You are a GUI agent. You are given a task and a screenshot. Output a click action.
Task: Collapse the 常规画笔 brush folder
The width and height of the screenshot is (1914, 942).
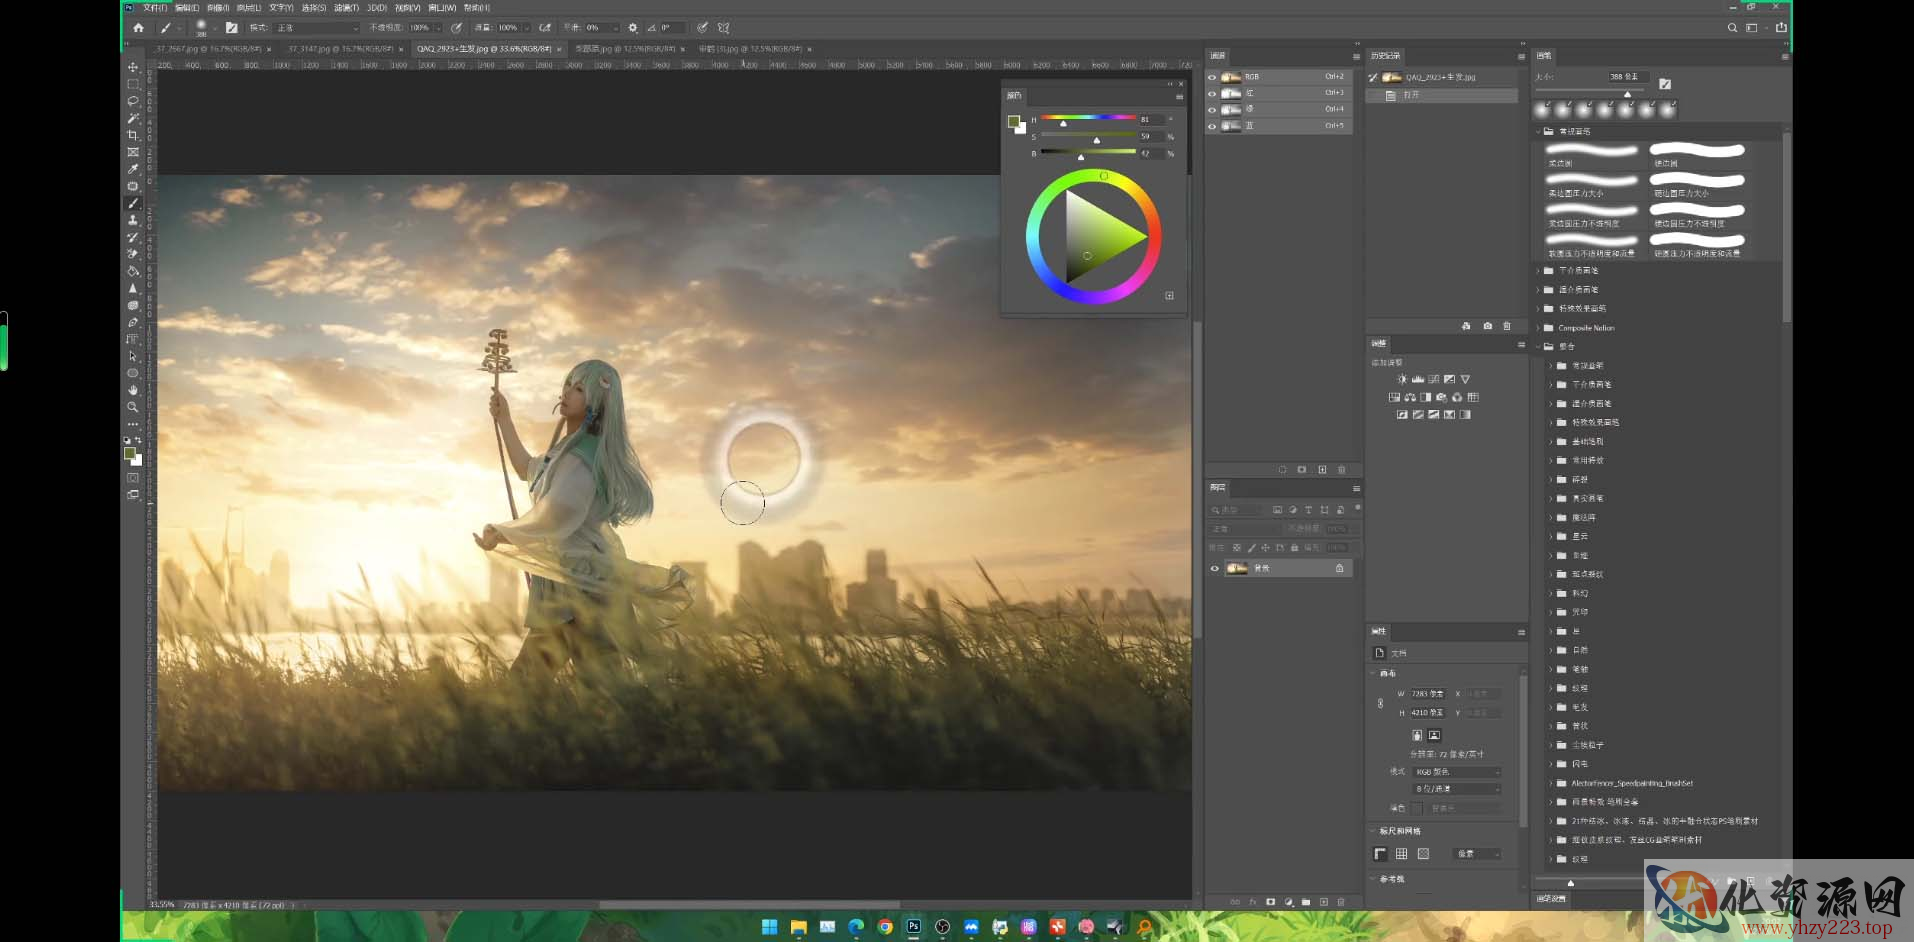pyautogui.click(x=1538, y=131)
